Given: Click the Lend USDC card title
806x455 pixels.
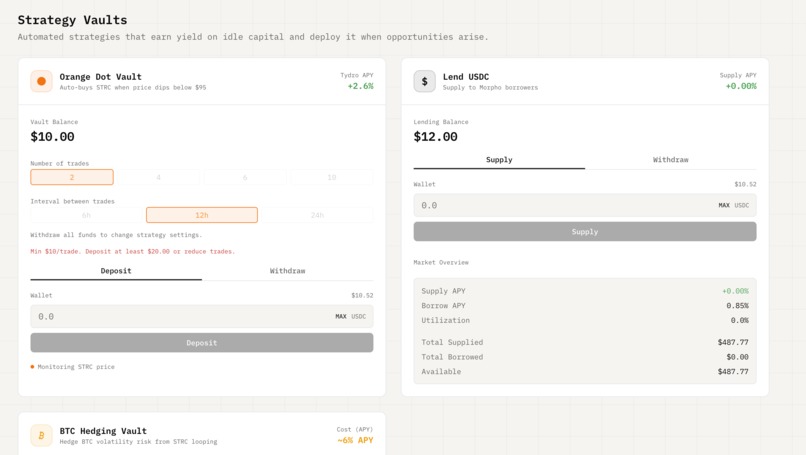Looking at the screenshot, I should coord(466,77).
